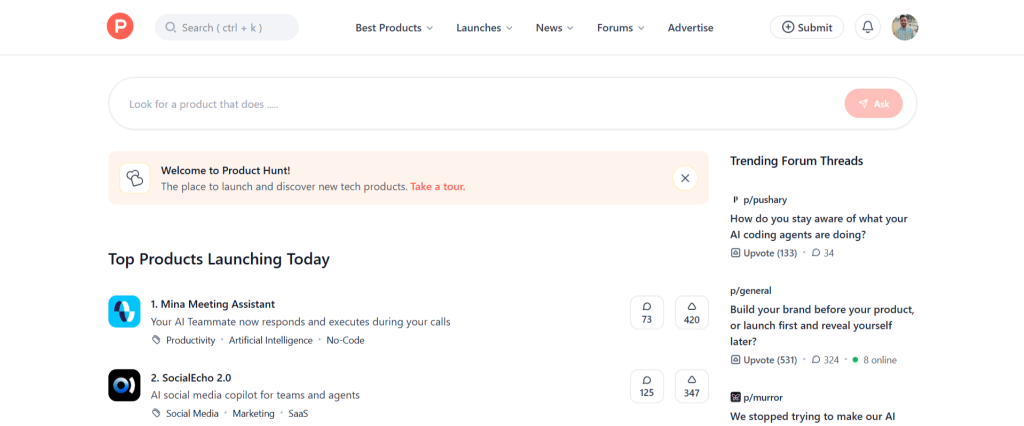Expand the Launches menu
Viewport: 1024px width, 426px height.
pyautogui.click(x=484, y=27)
